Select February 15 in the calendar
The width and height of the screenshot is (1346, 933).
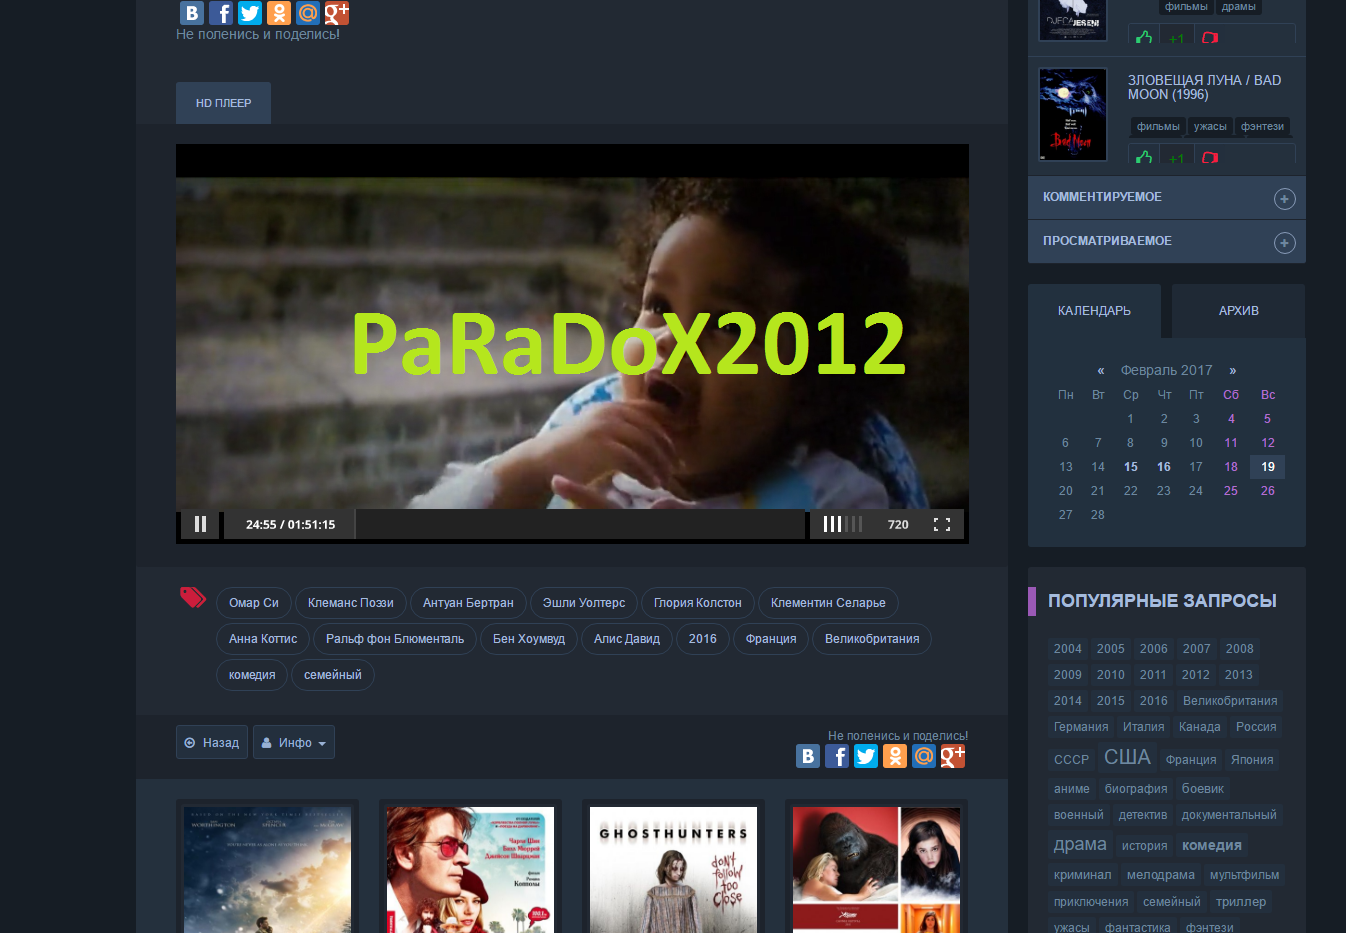[x=1130, y=467]
